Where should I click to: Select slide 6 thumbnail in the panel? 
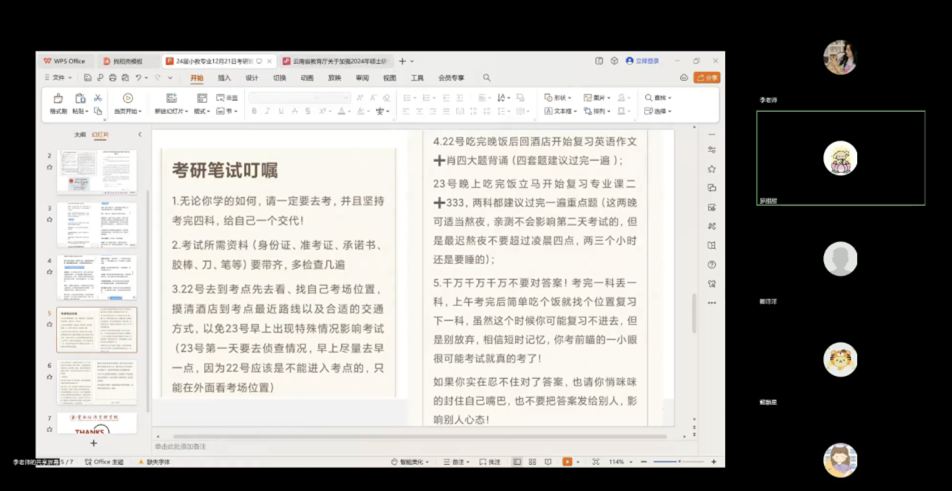pyautogui.click(x=96, y=382)
